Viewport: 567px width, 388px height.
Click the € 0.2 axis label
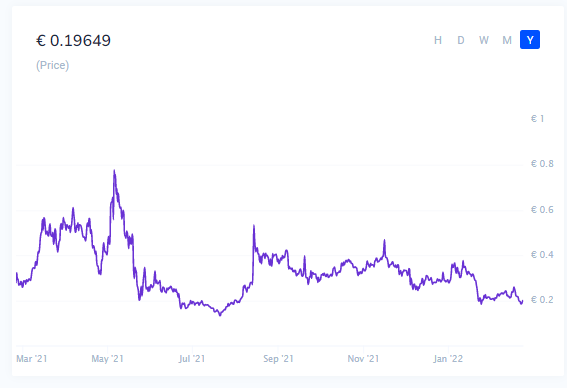point(542,300)
